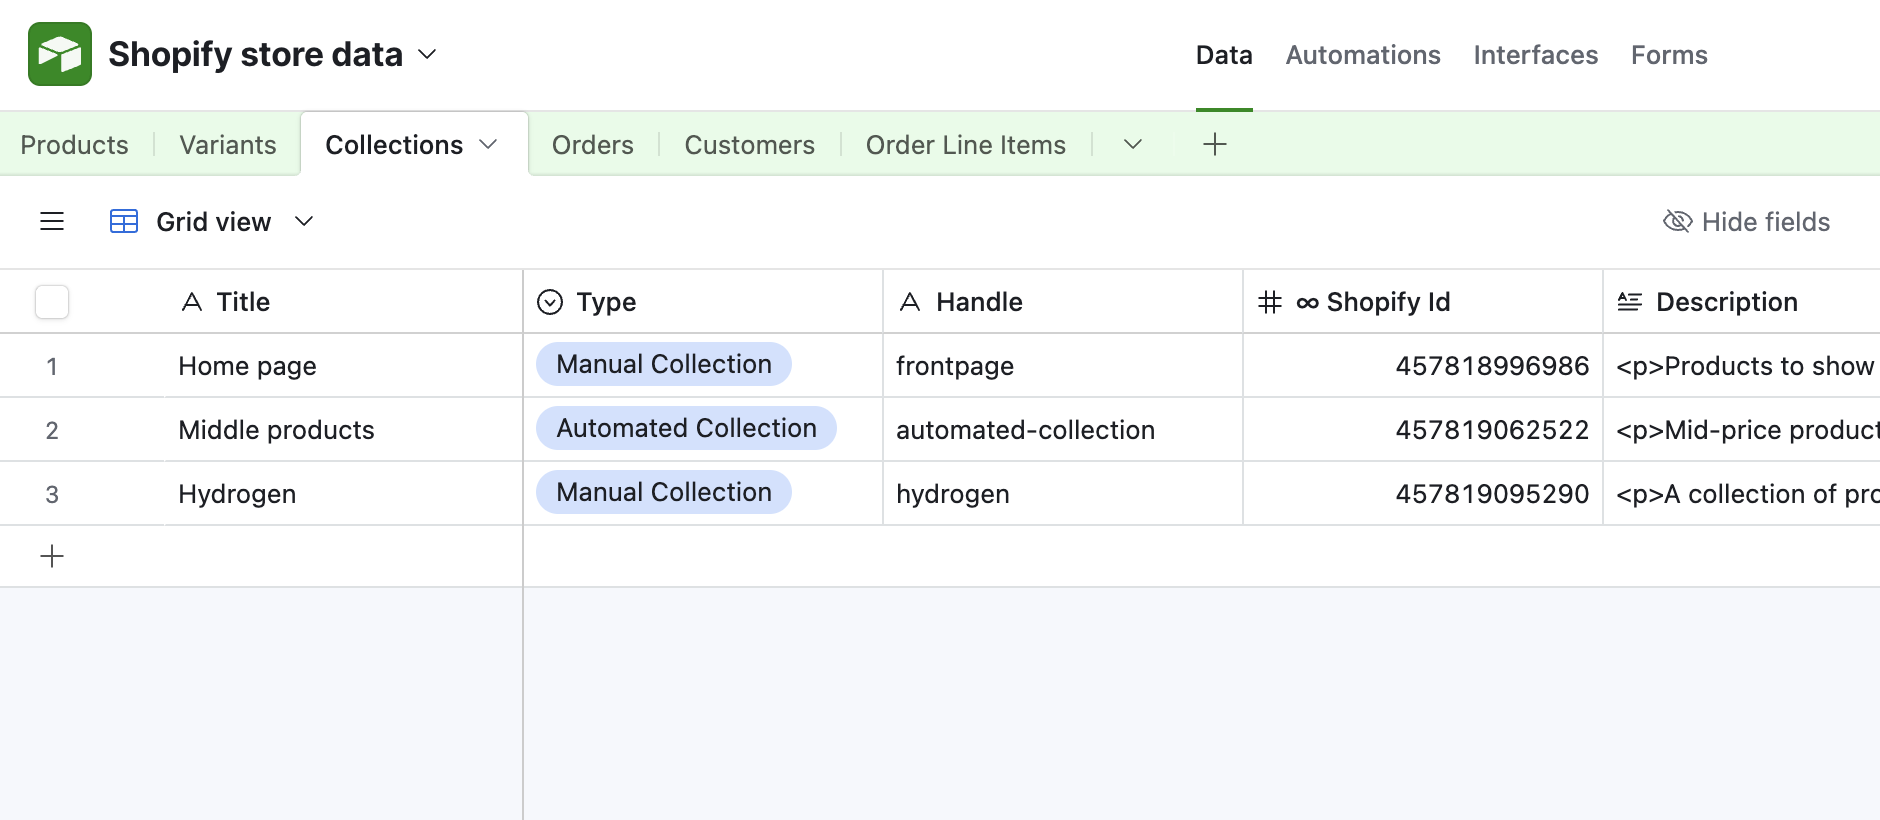1880x820 pixels.
Task: Select row number 2
Action: tap(52, 430)
